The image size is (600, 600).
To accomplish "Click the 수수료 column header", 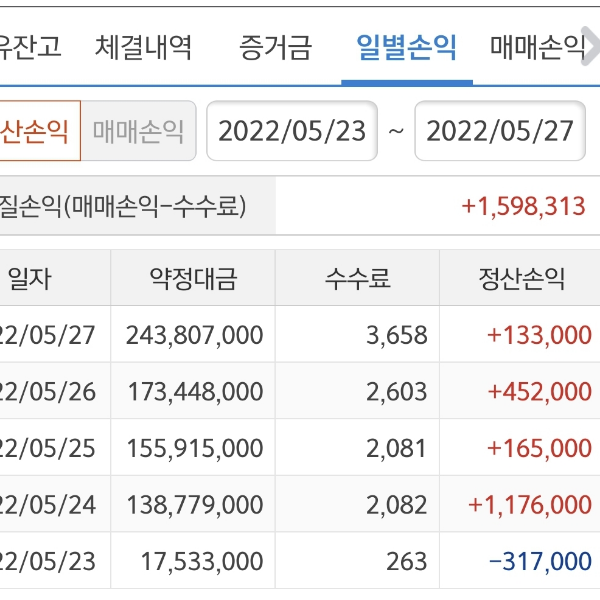I will (x=357, y=279).
